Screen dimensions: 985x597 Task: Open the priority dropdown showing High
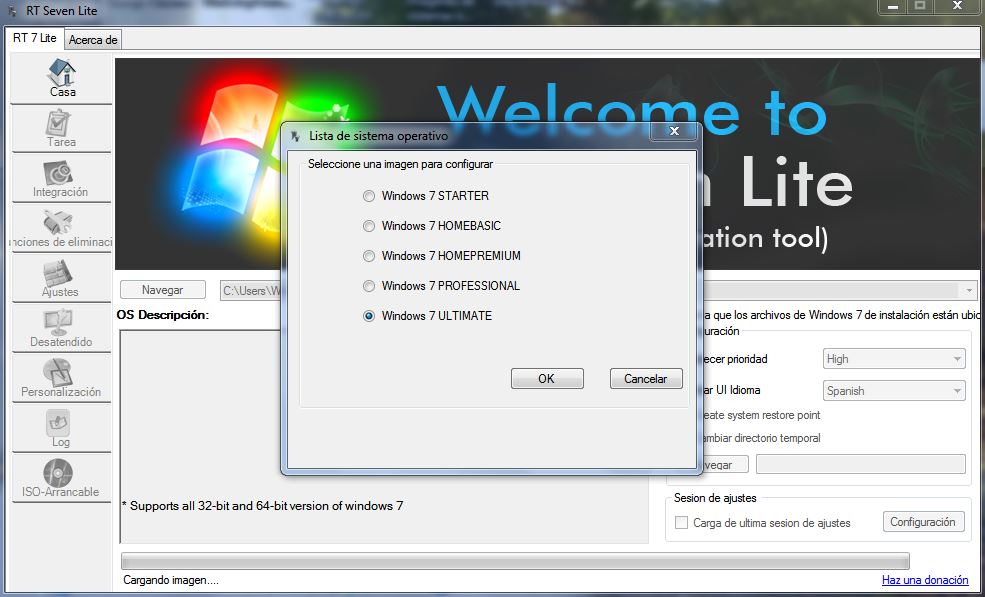(x=894, y=359)
